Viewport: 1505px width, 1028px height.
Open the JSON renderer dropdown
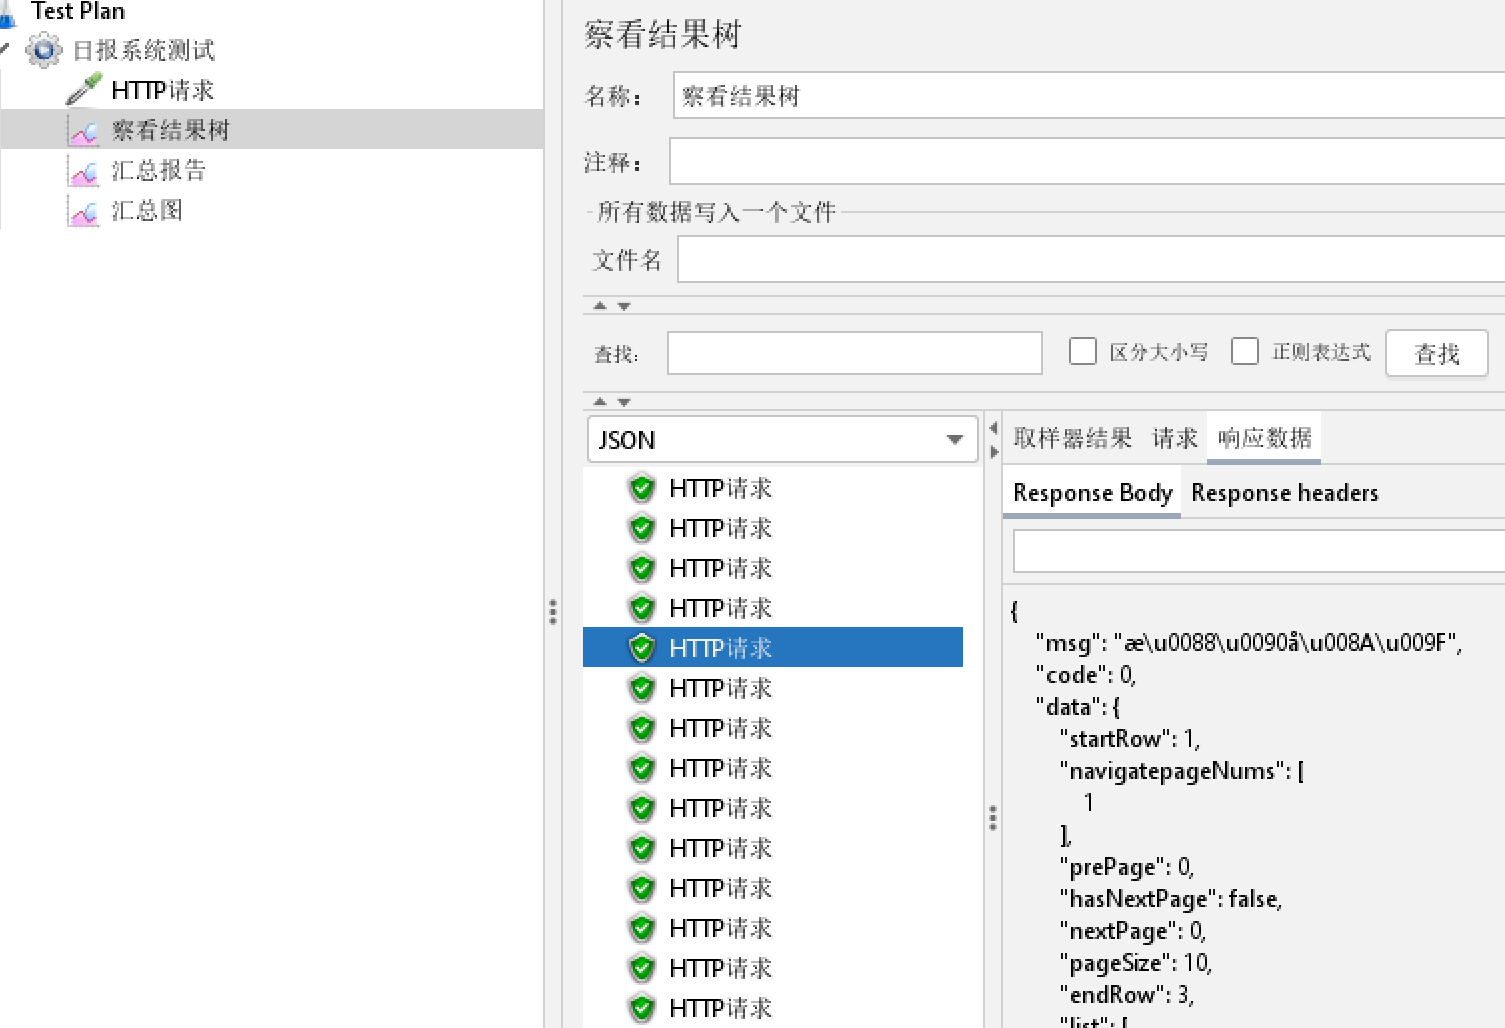tap(782, 439)
